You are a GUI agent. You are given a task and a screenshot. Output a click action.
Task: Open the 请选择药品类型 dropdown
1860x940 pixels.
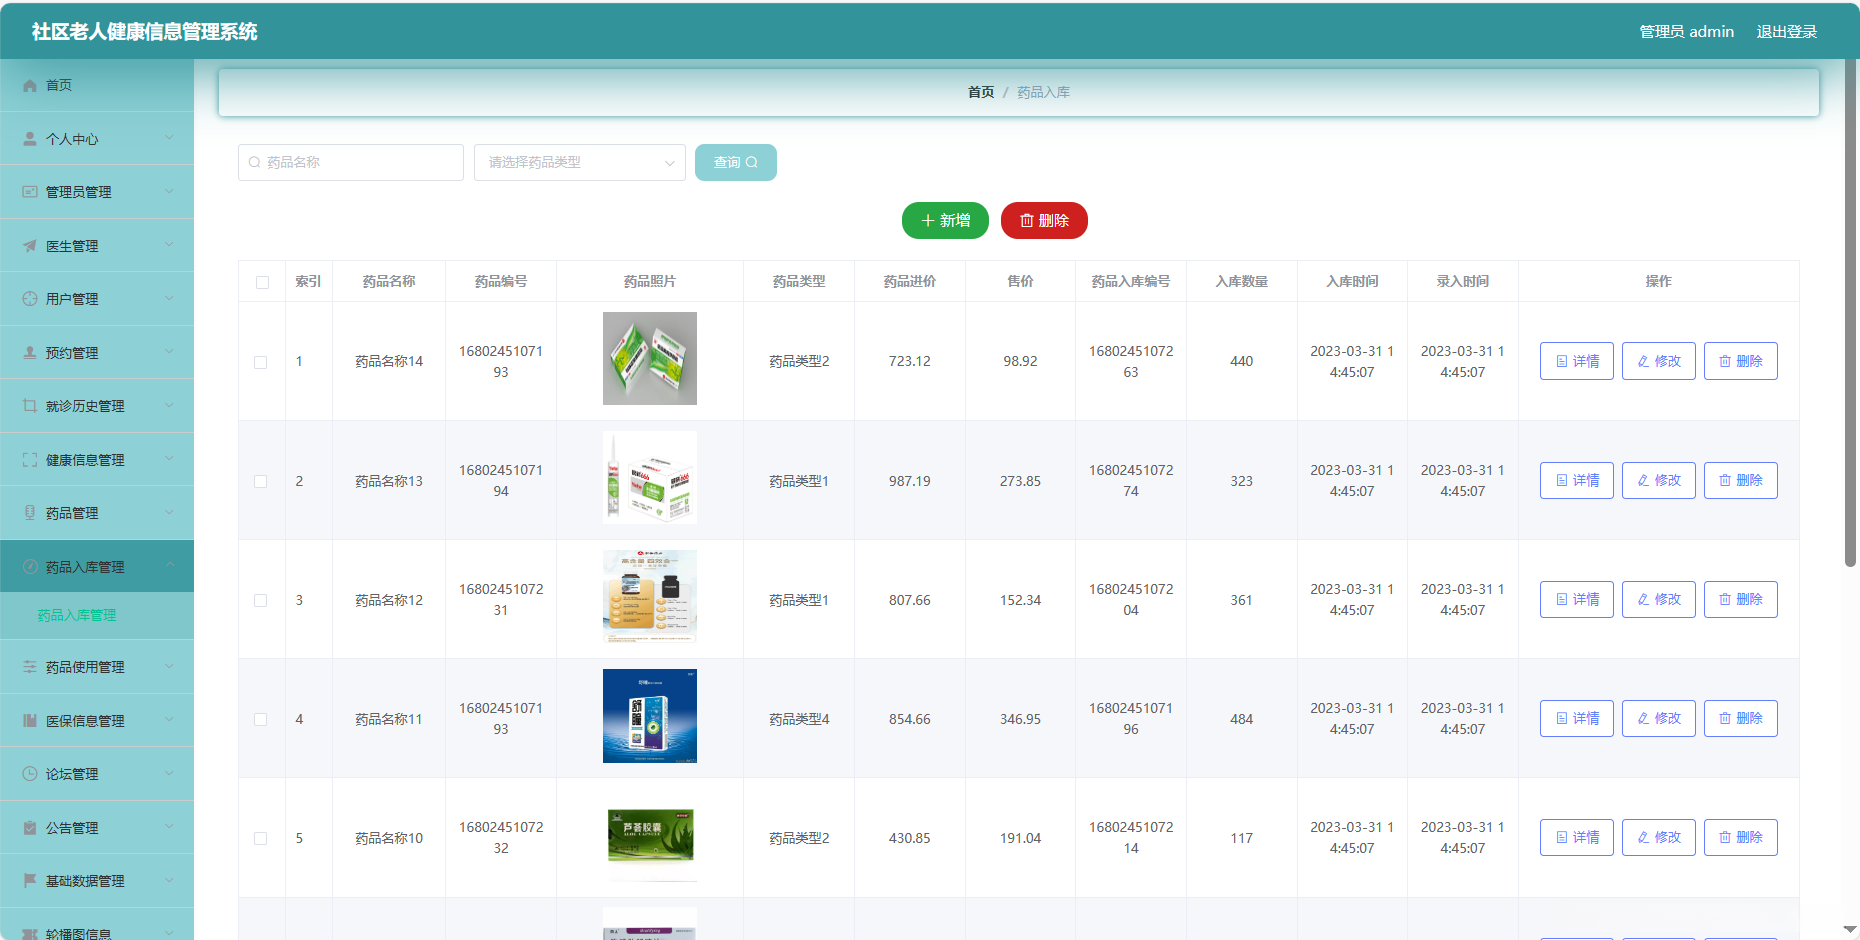tap(580, 162)
